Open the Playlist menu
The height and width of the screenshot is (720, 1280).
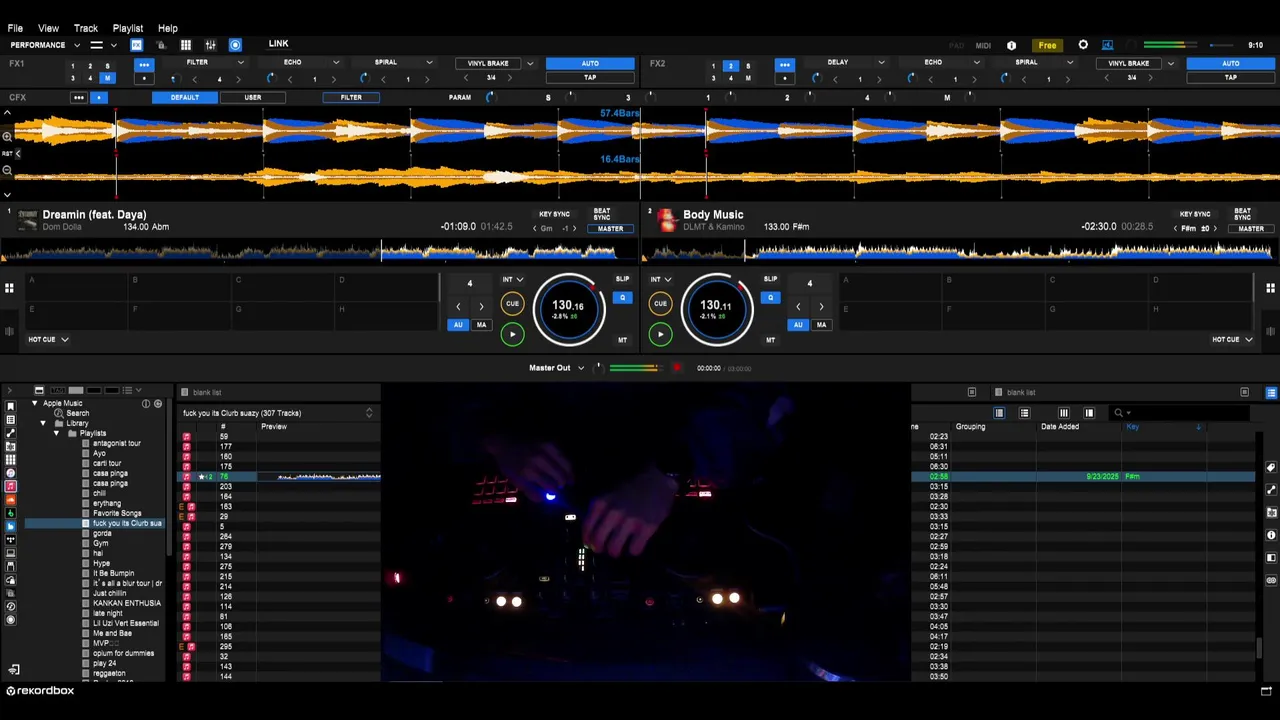[x=128, y=28]
